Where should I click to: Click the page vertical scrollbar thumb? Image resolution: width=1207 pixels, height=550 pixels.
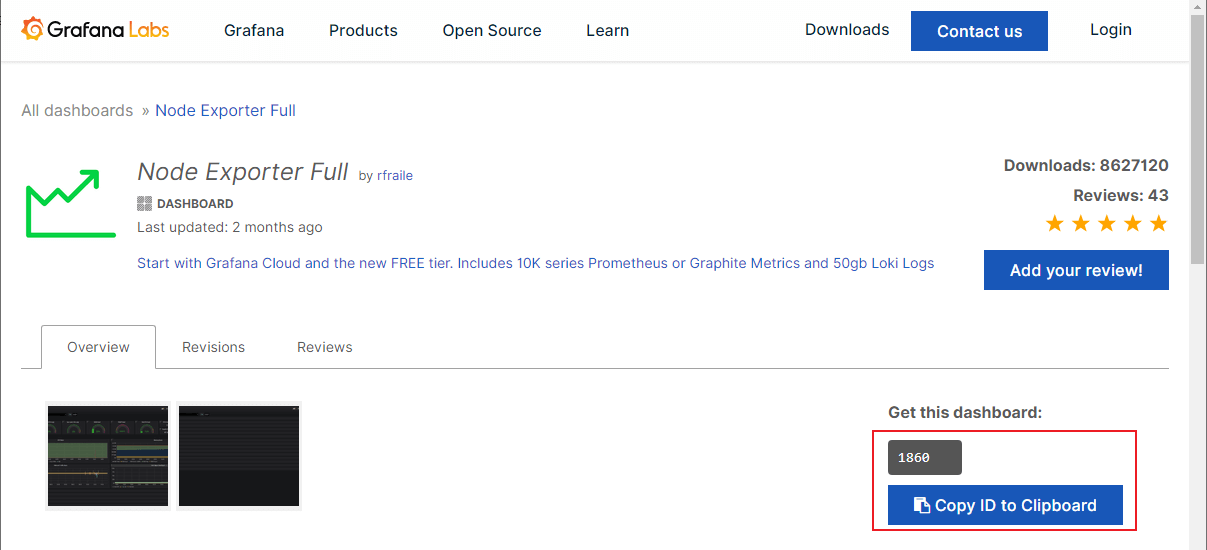coord(1198,138)
